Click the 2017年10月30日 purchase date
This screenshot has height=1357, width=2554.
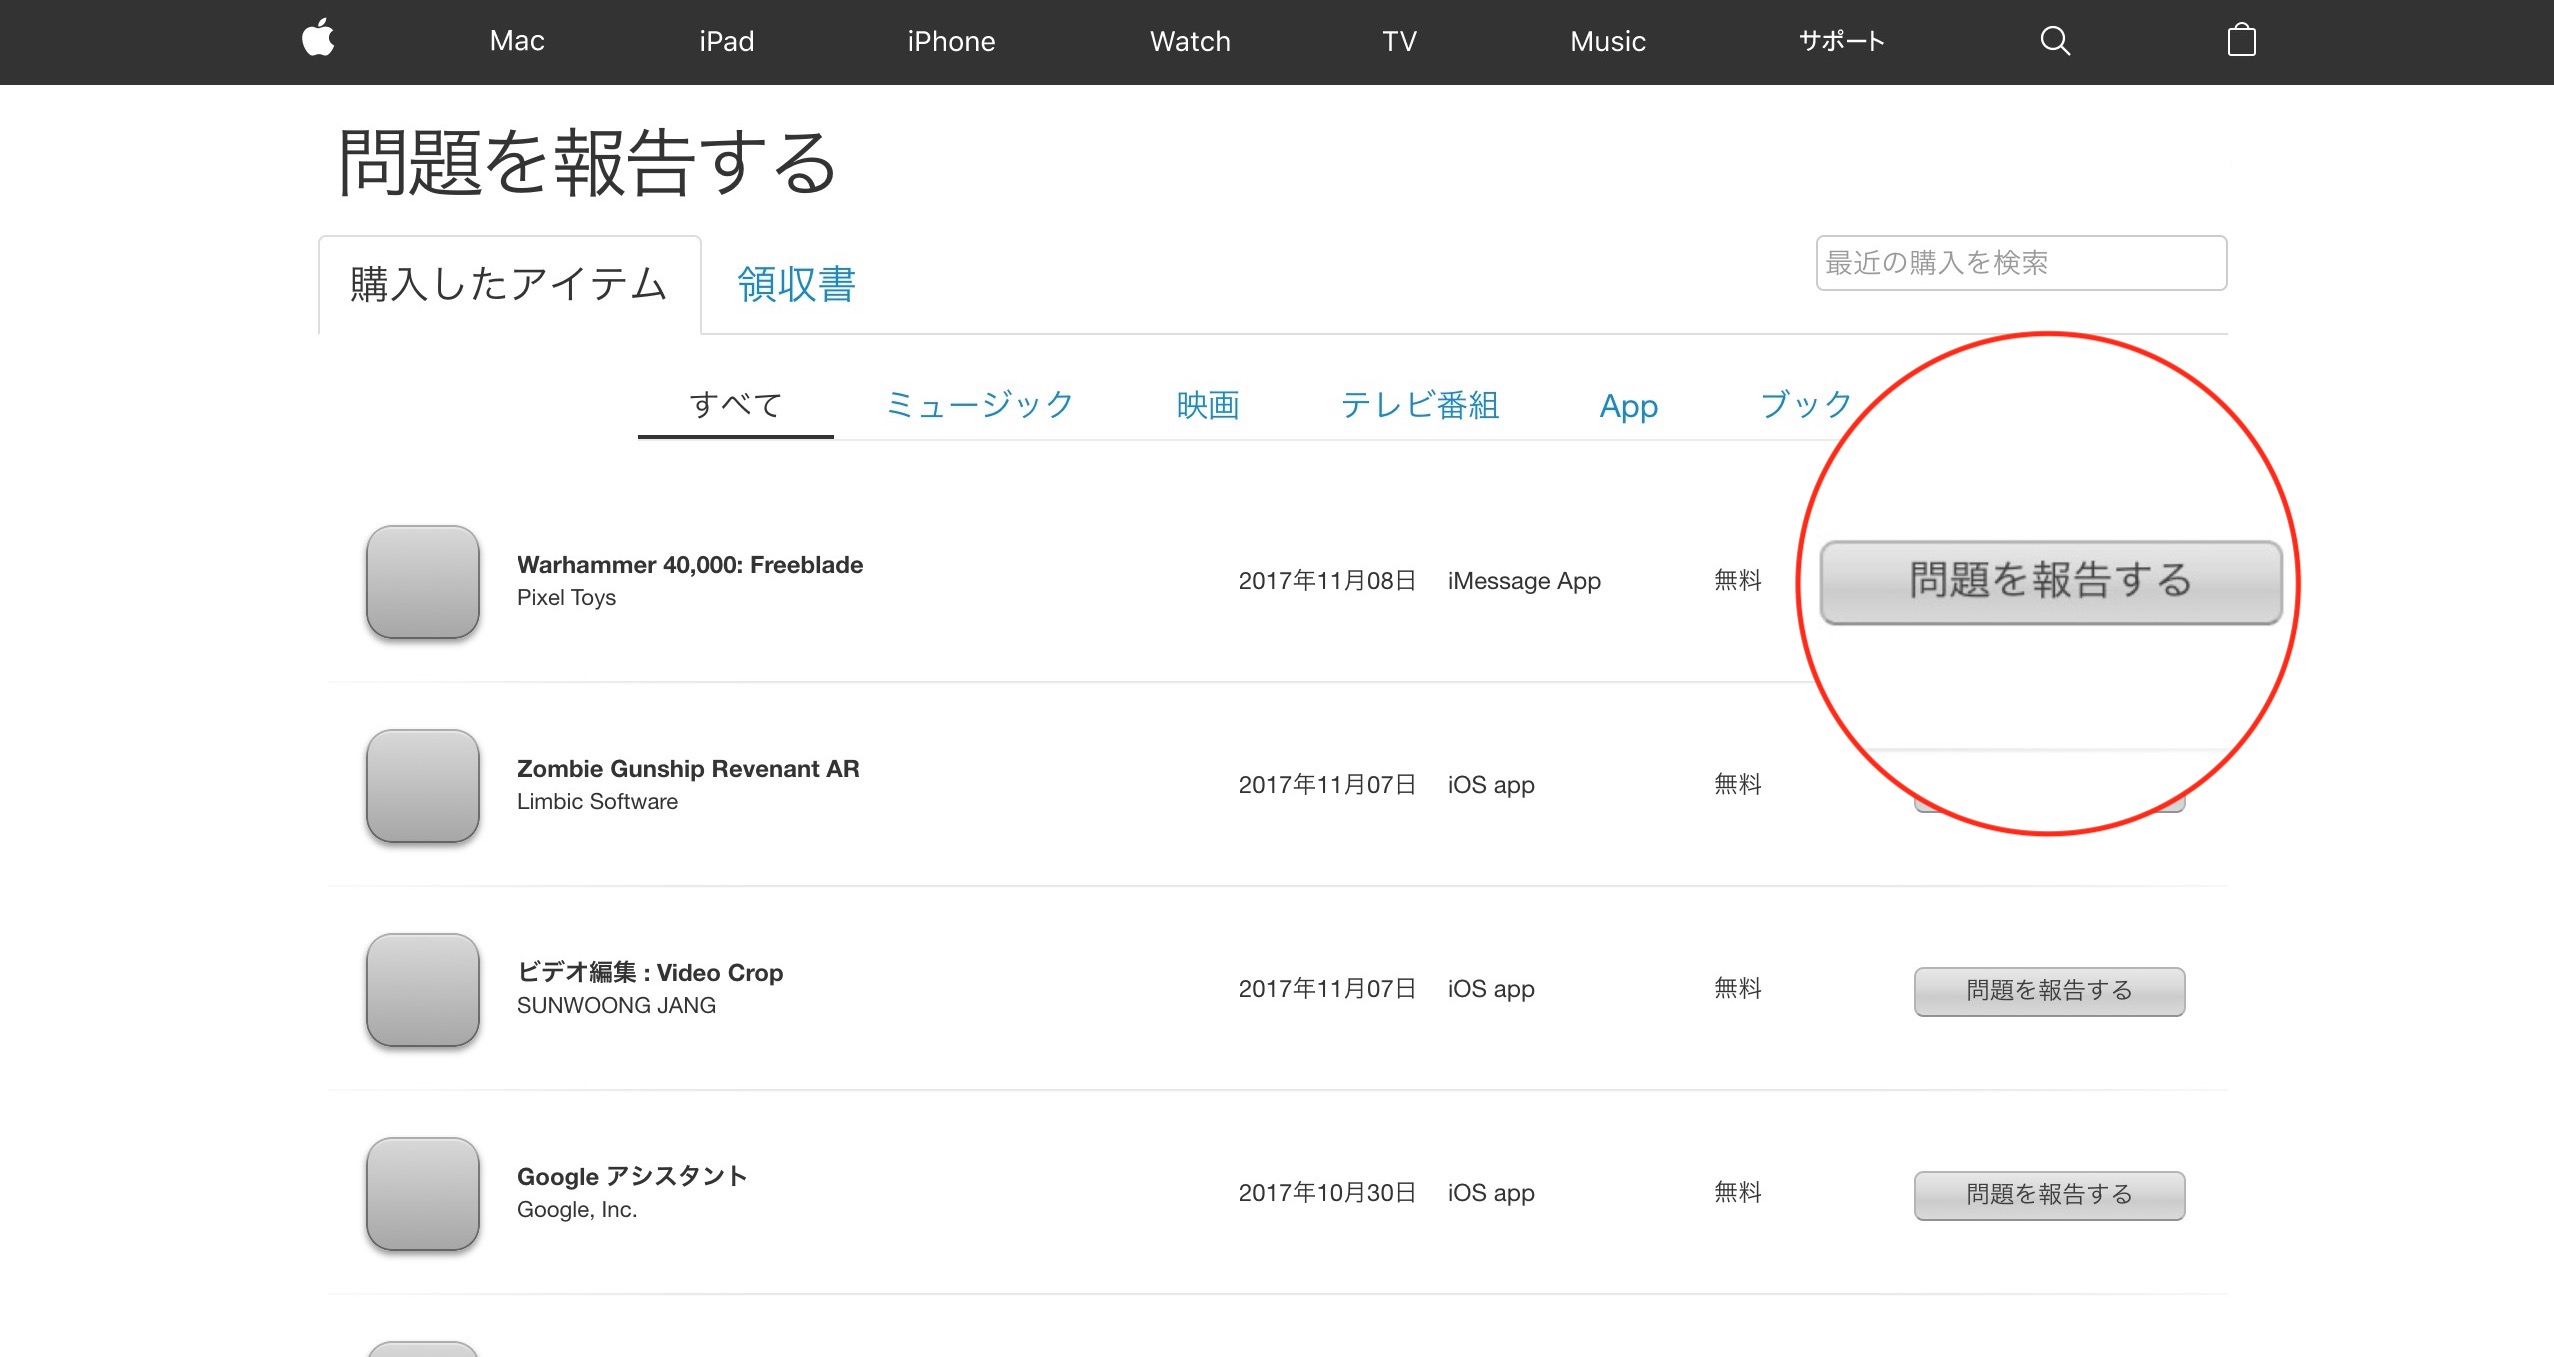(x=1327, y=1193)
